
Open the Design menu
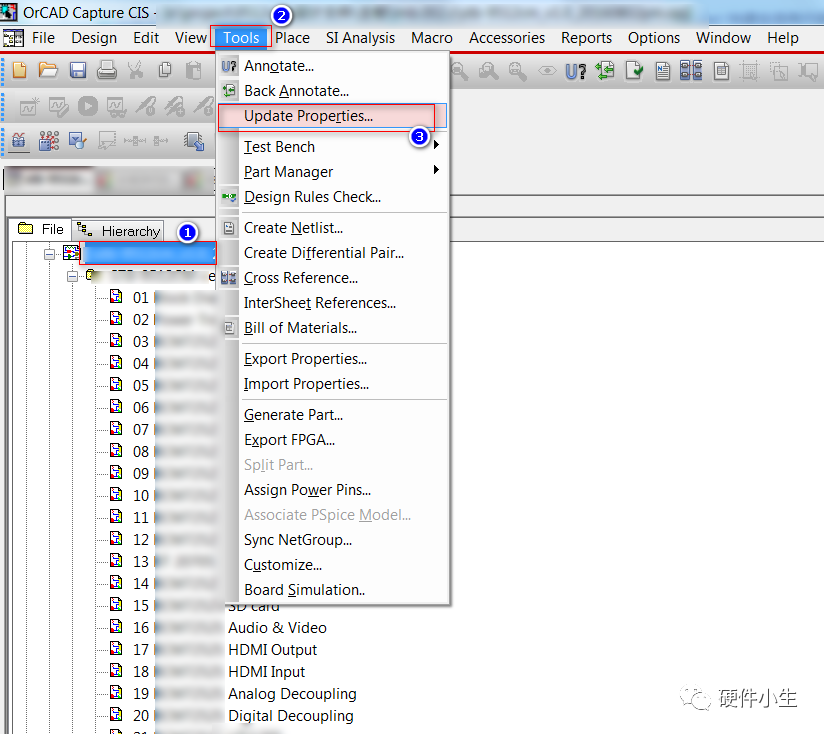click(94, 38)
